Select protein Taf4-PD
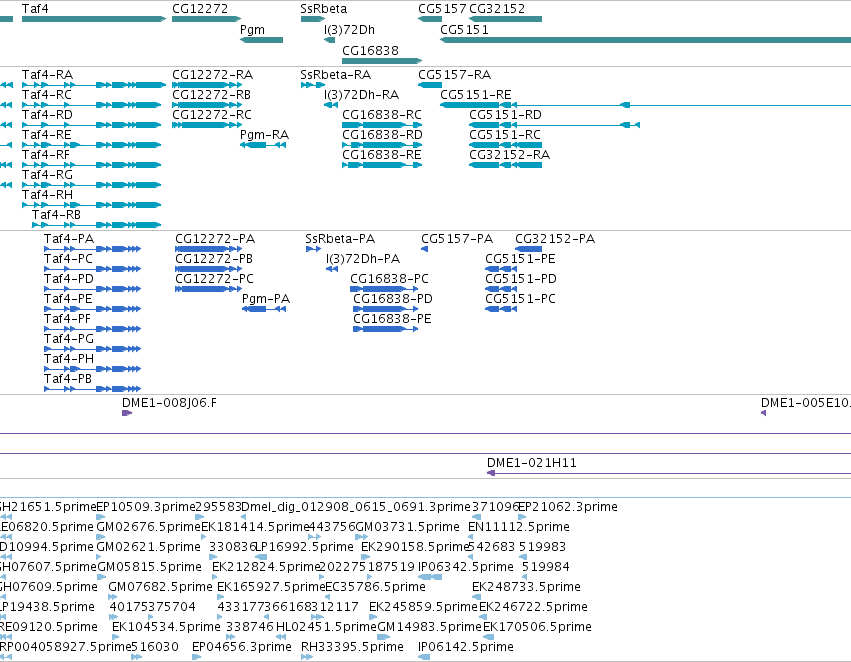 92,289
